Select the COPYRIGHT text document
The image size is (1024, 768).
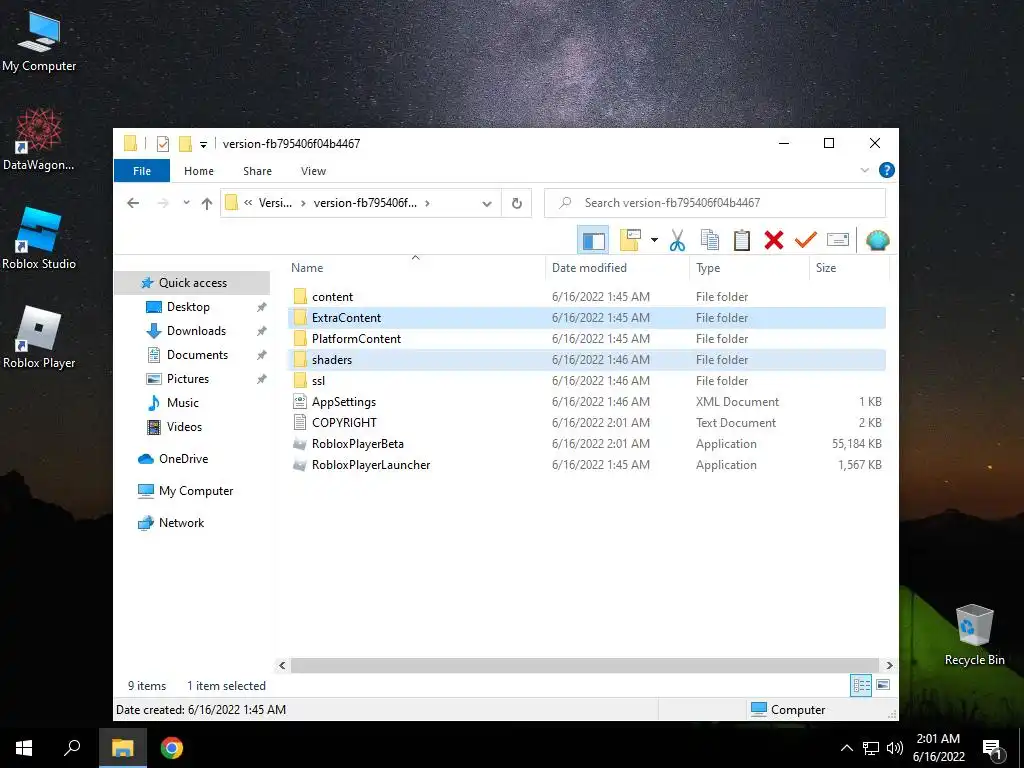pyautogui.click(x=586, y=423)
